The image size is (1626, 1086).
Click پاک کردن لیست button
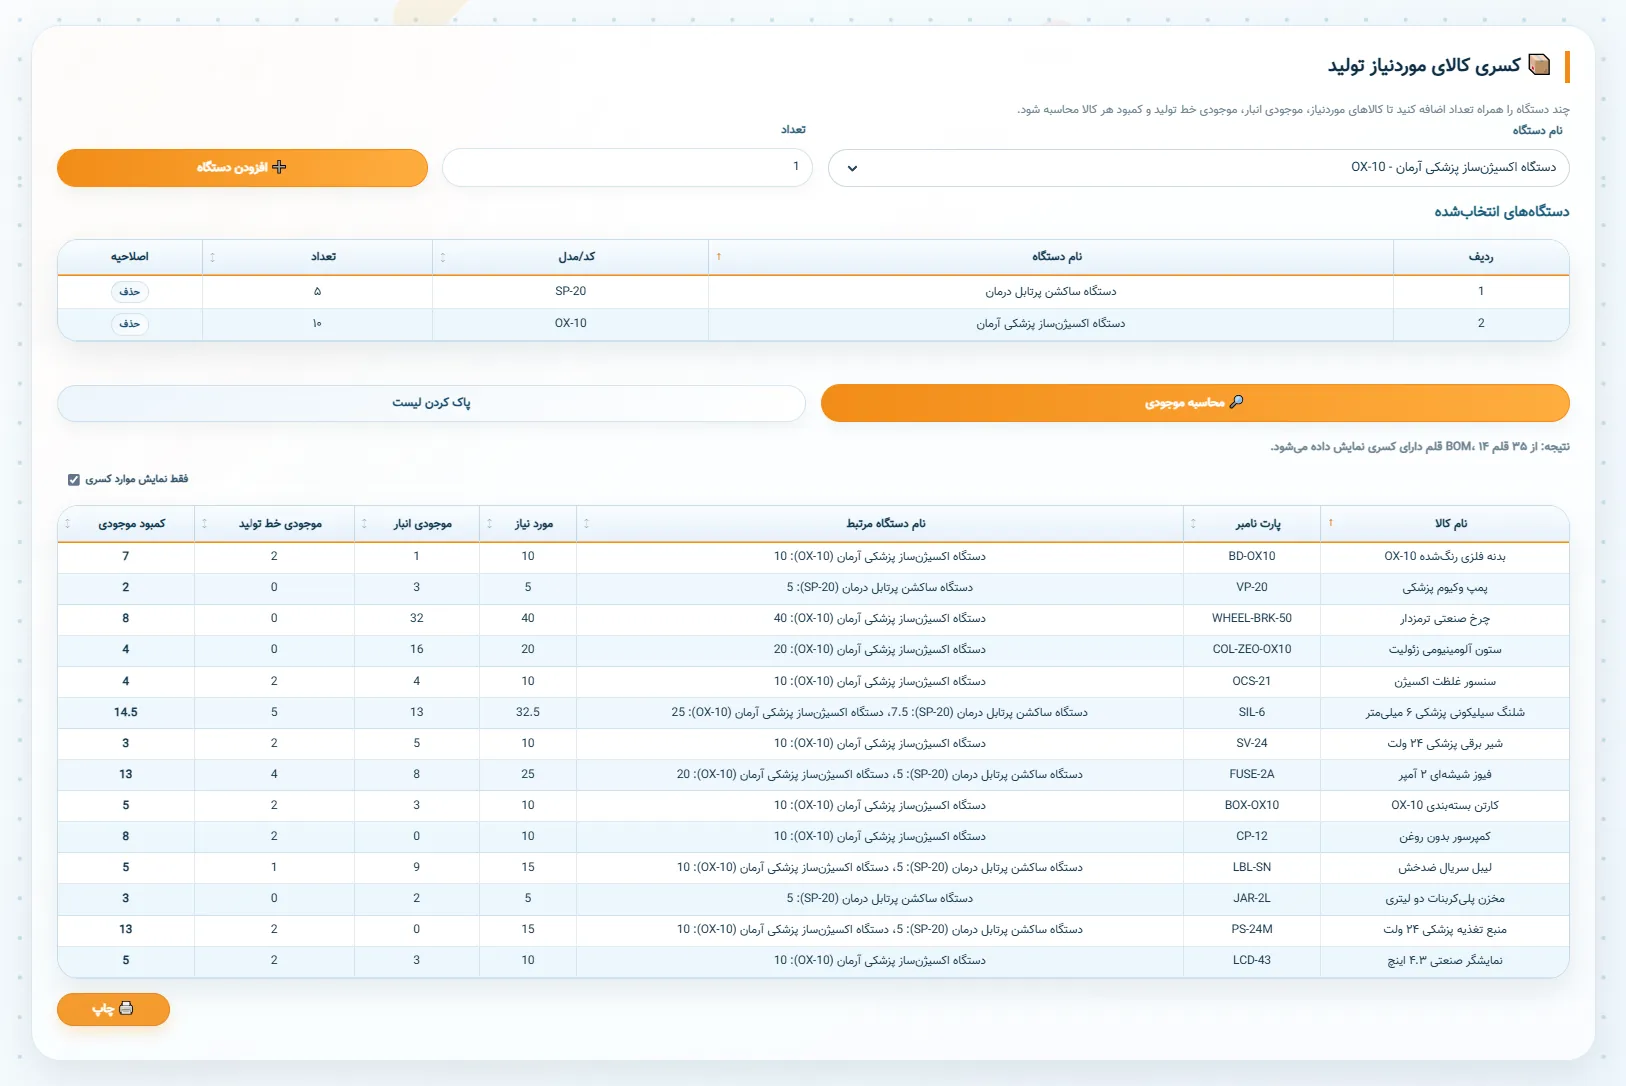click(x=431, y=403)
